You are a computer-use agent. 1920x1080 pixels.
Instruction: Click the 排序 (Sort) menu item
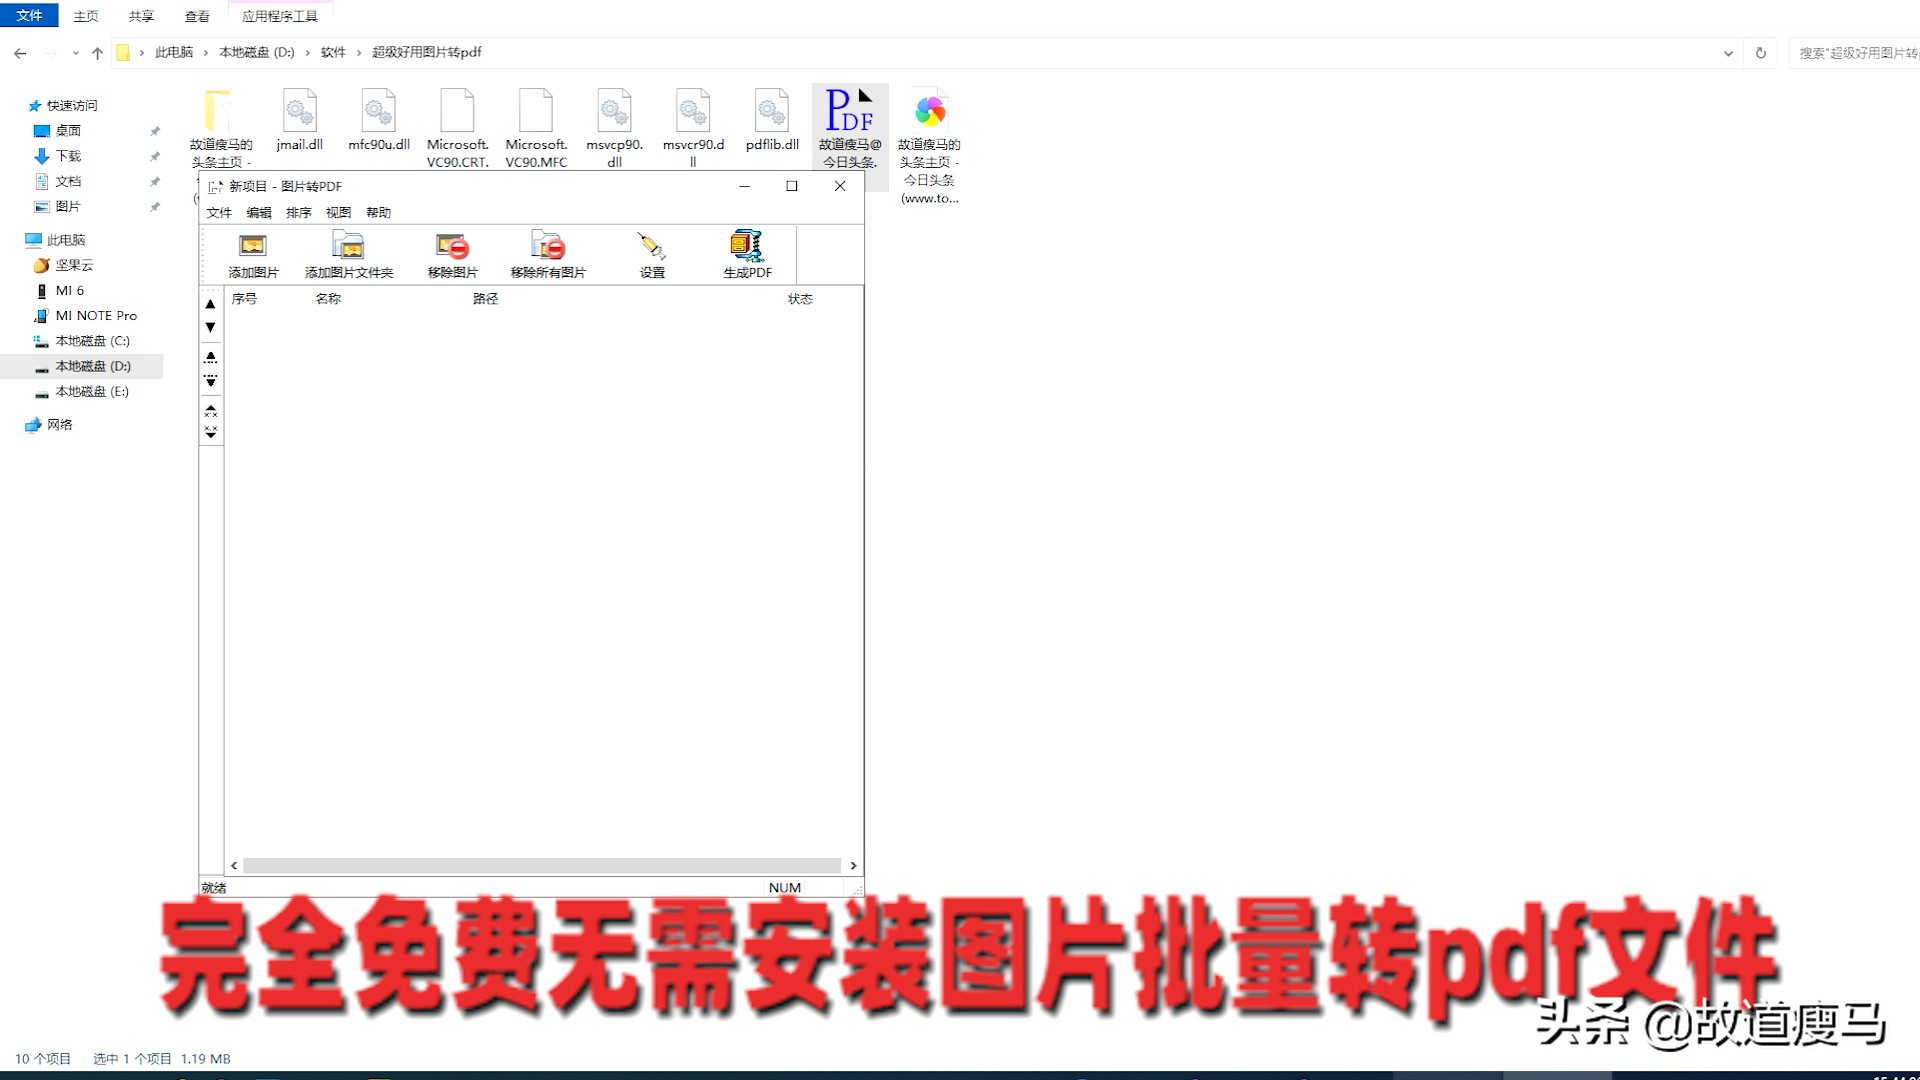coord(295,211)
